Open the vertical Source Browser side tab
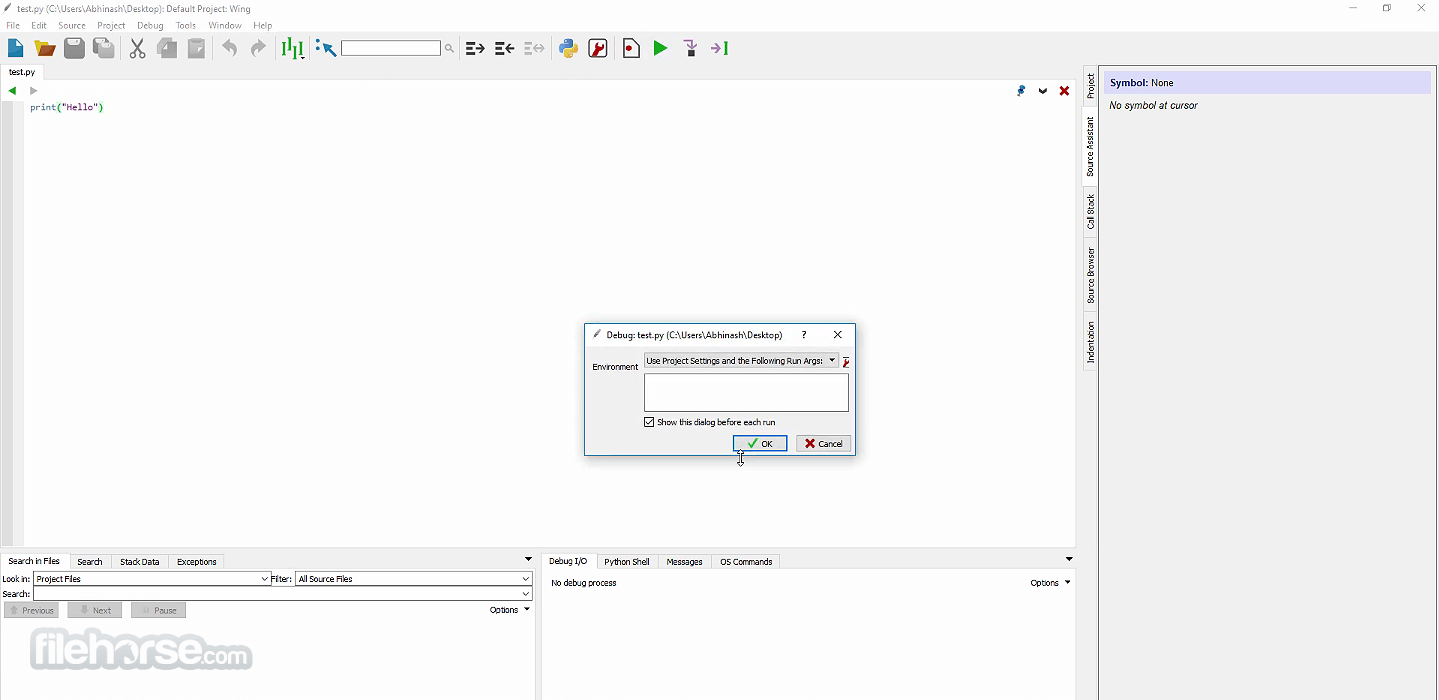The height and width of the screenshot is (700, 1439). [x=1091, y=275]
